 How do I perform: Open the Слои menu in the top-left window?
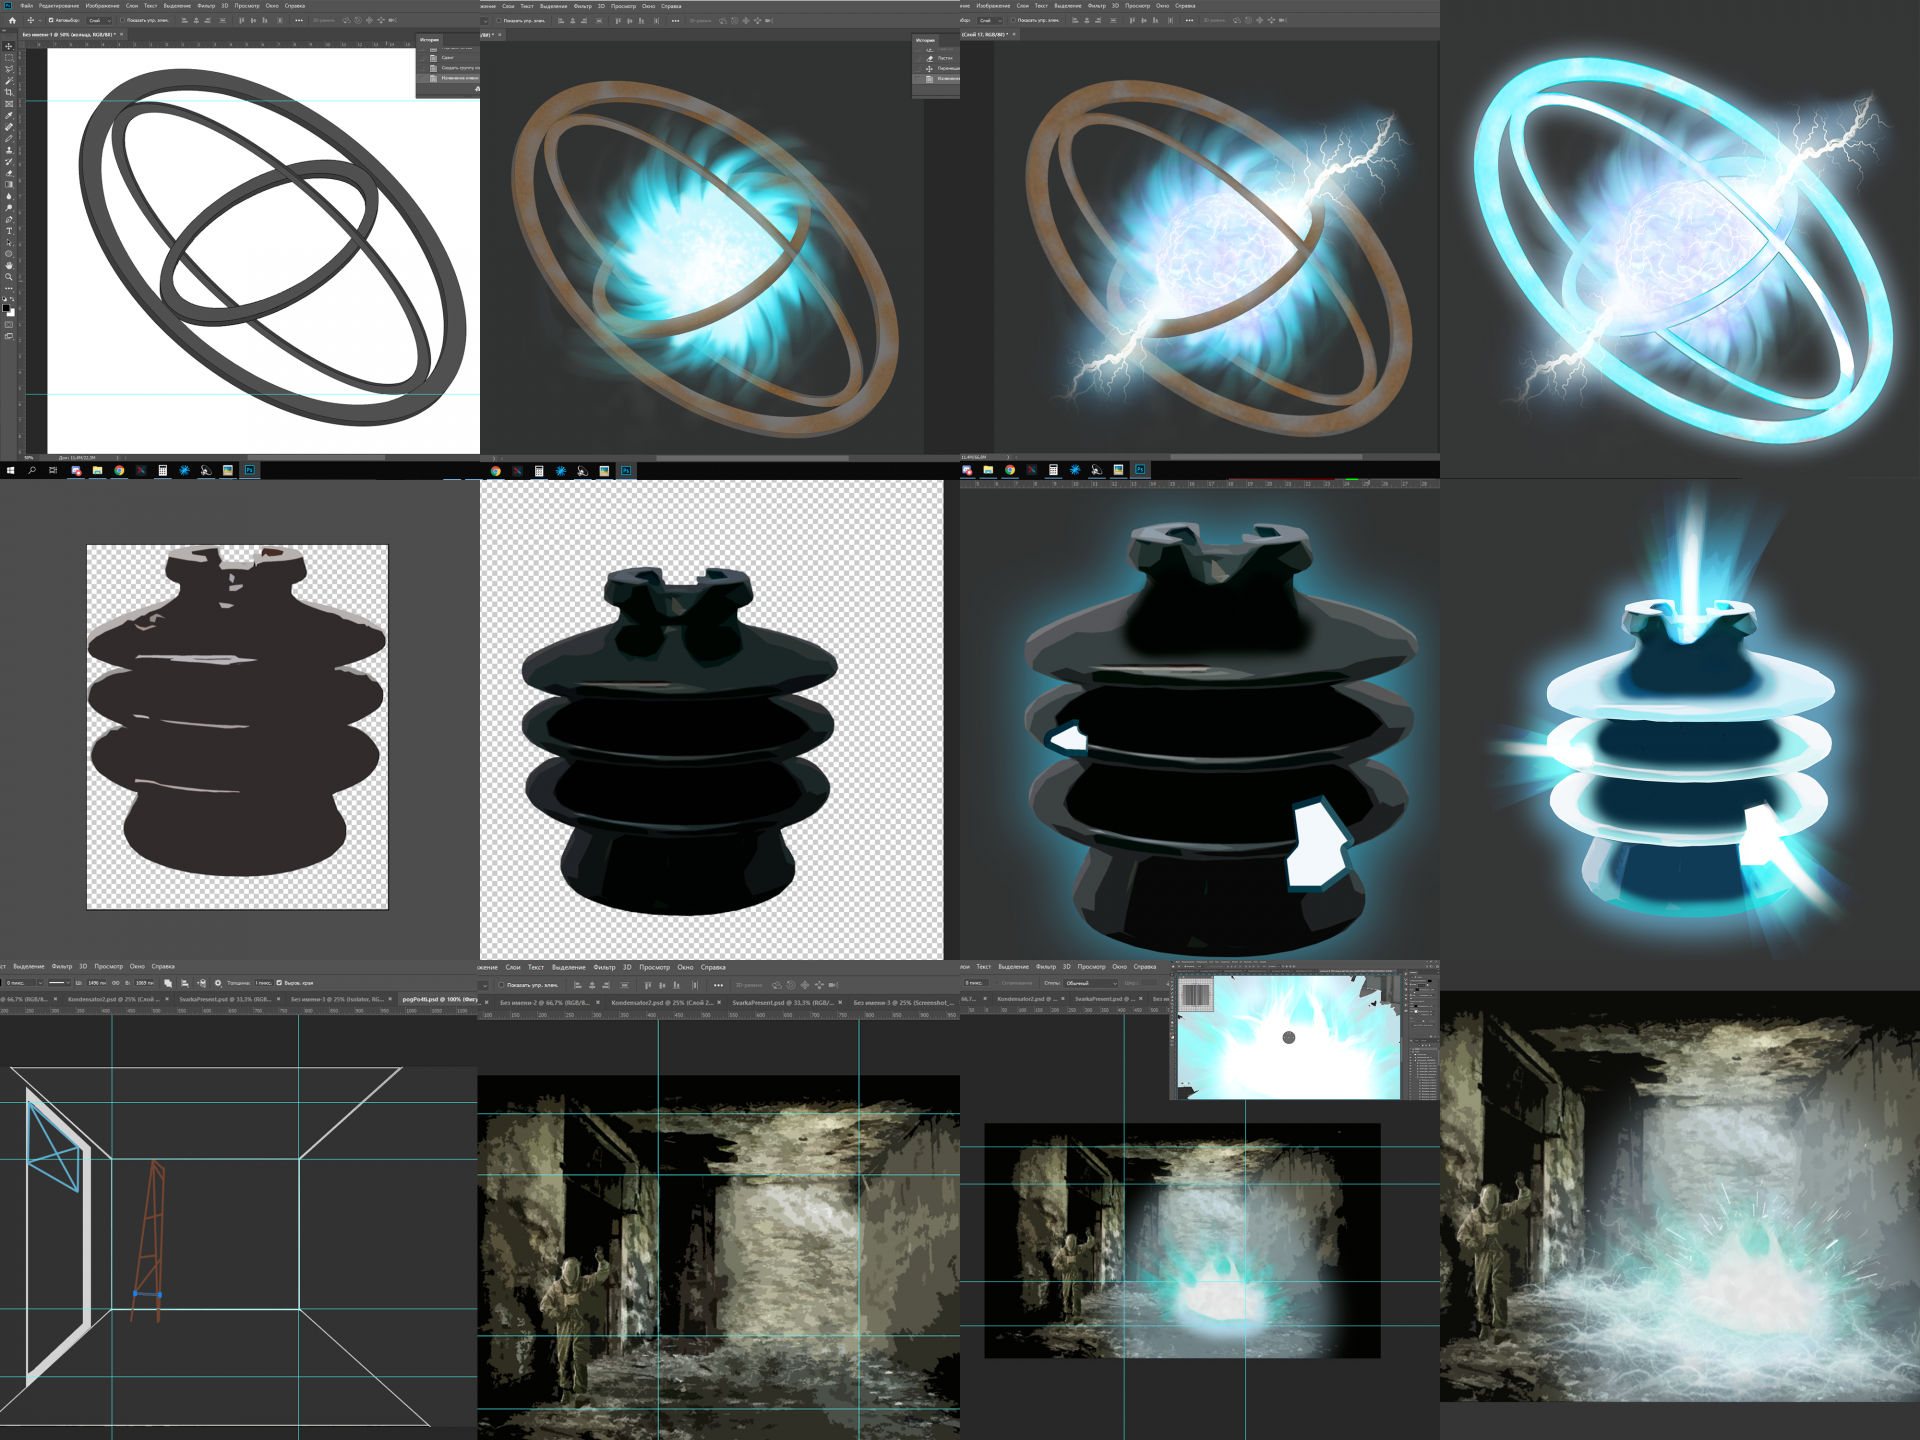pos(132,6)
